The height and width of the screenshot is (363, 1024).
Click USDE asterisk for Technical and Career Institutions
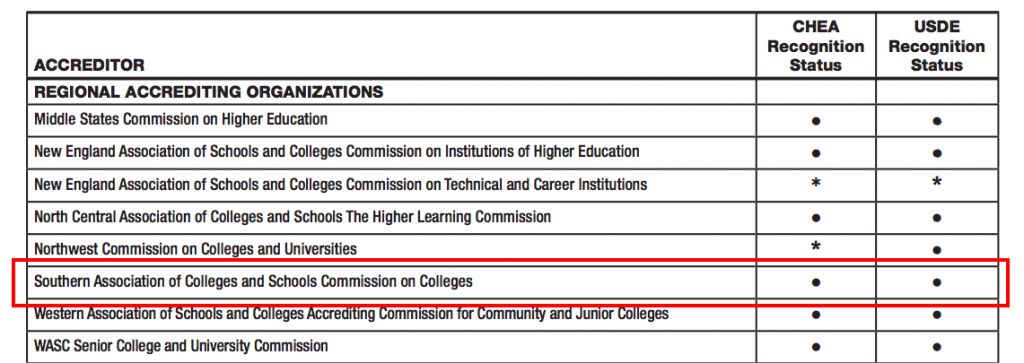936,184
